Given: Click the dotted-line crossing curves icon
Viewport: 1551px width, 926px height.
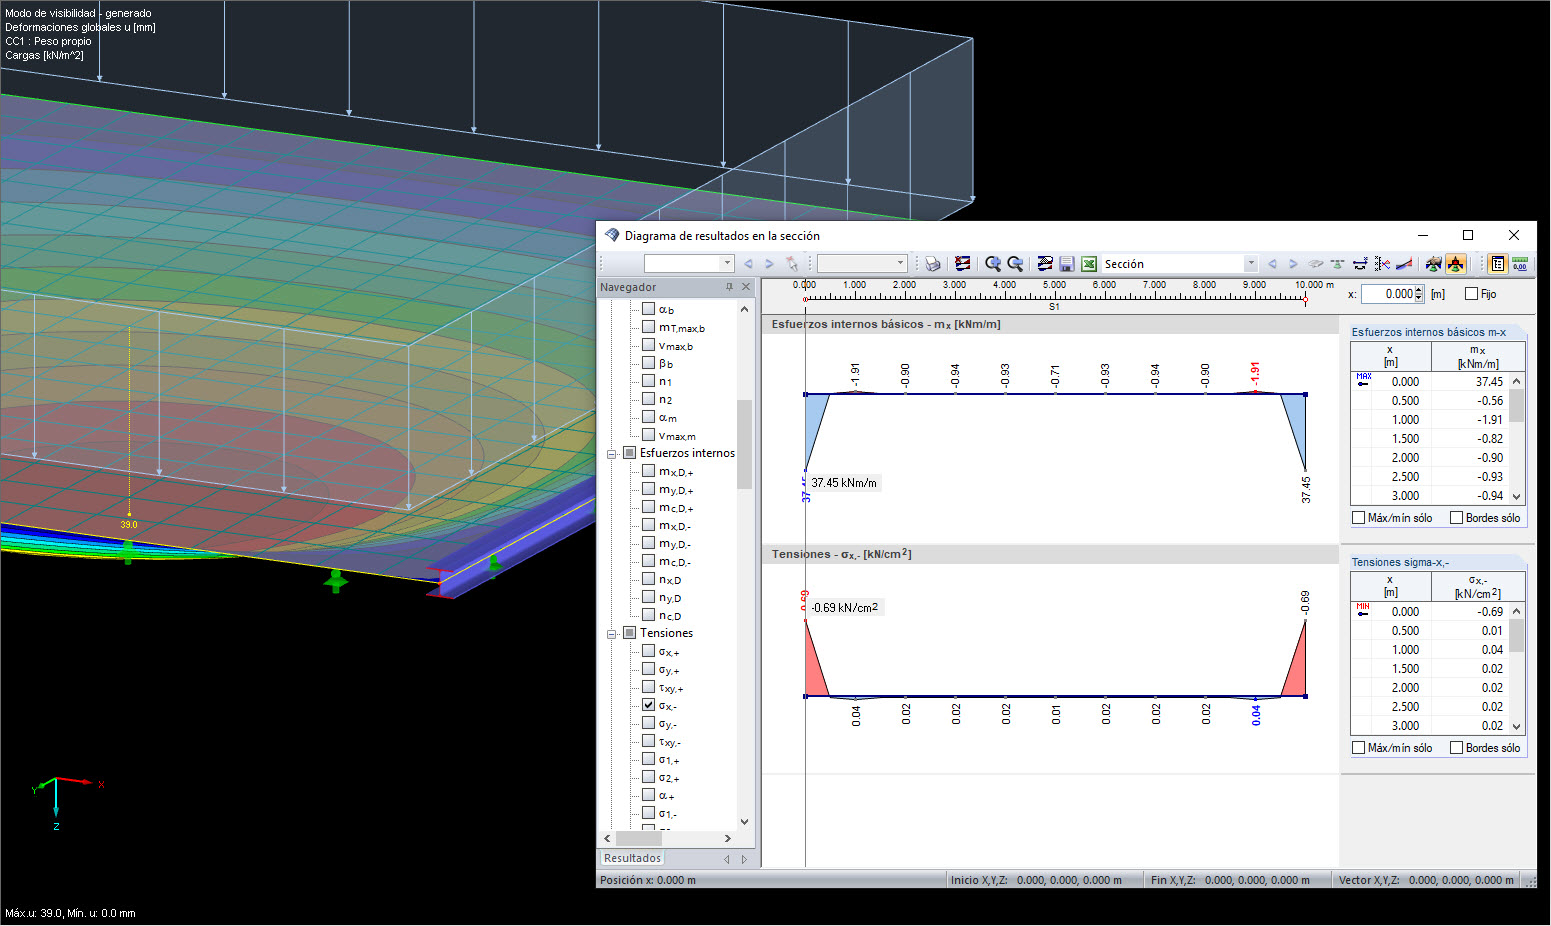Looking at the screenshot, I should pos(1382,264).
